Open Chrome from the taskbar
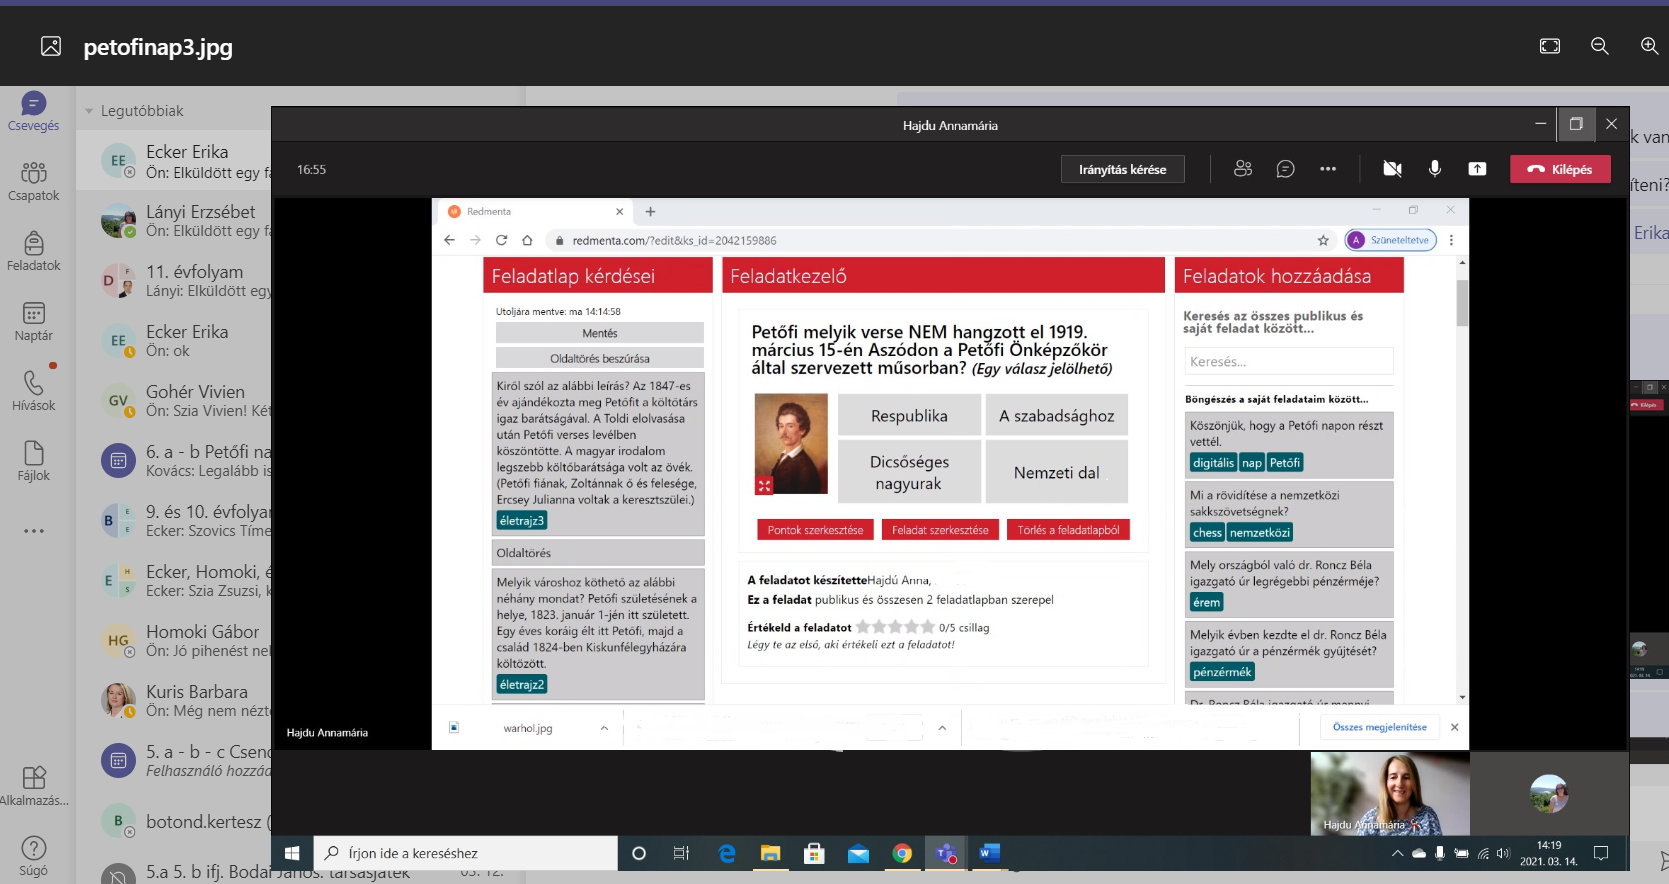The image size is (1669, 884). [902, 853]
